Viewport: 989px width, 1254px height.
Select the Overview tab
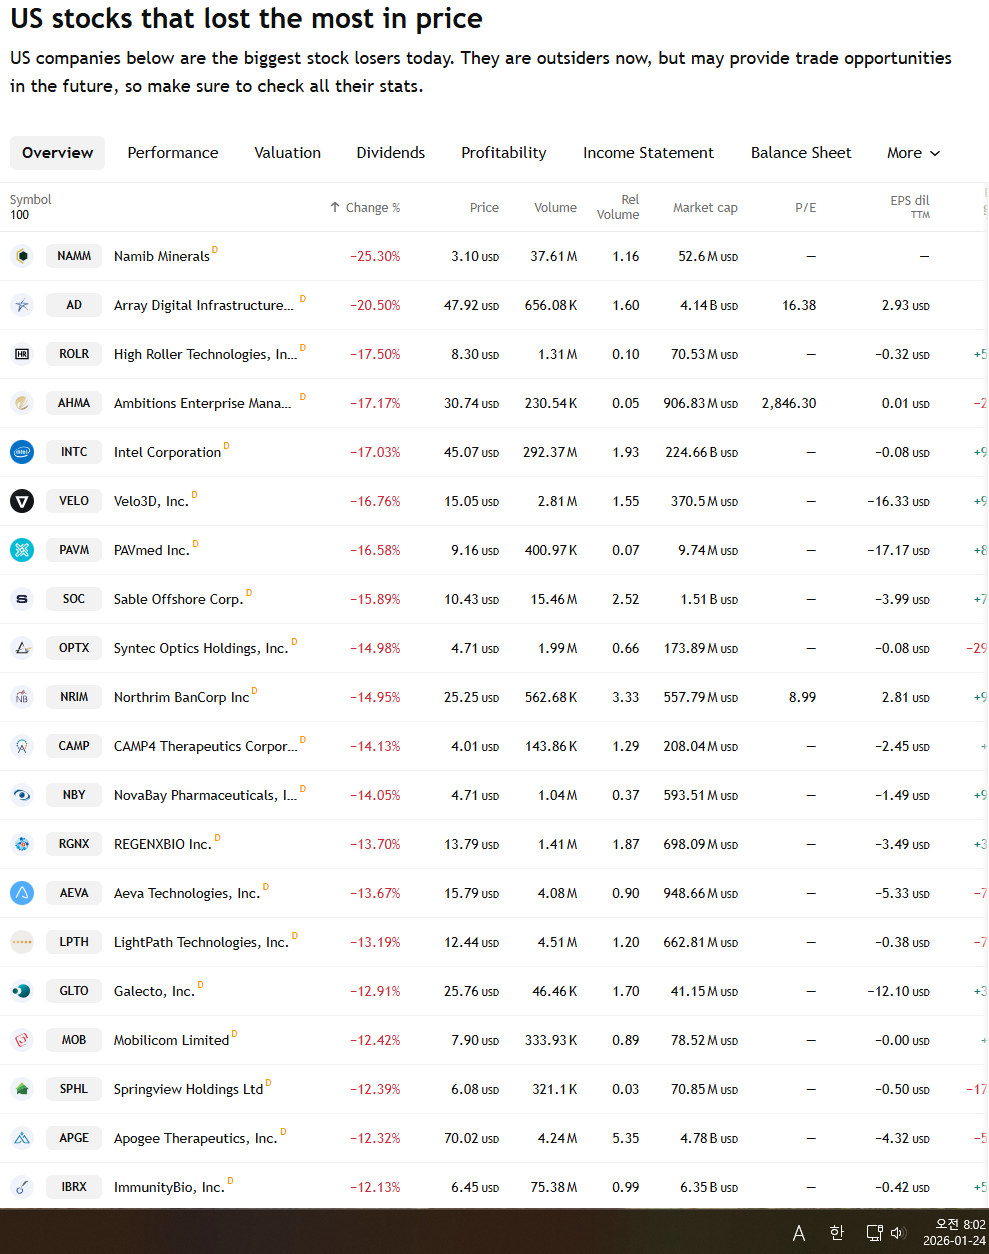pyautogui.click(x=58, y=153)
